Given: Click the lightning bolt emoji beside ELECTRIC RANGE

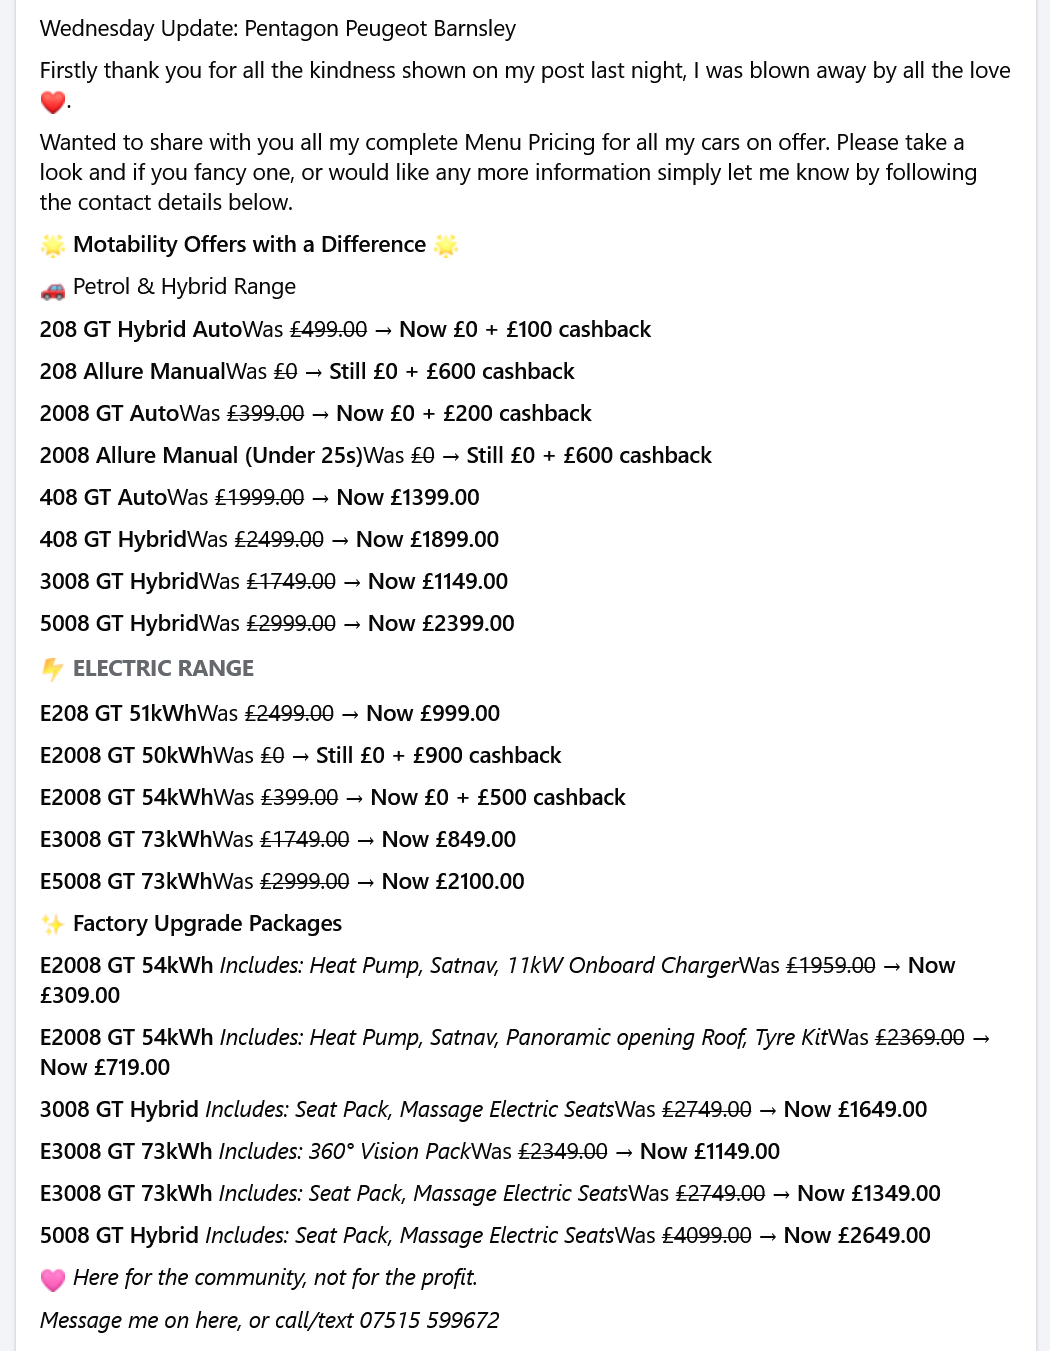Looking at the screenshot, I should (x=52, y=669).
